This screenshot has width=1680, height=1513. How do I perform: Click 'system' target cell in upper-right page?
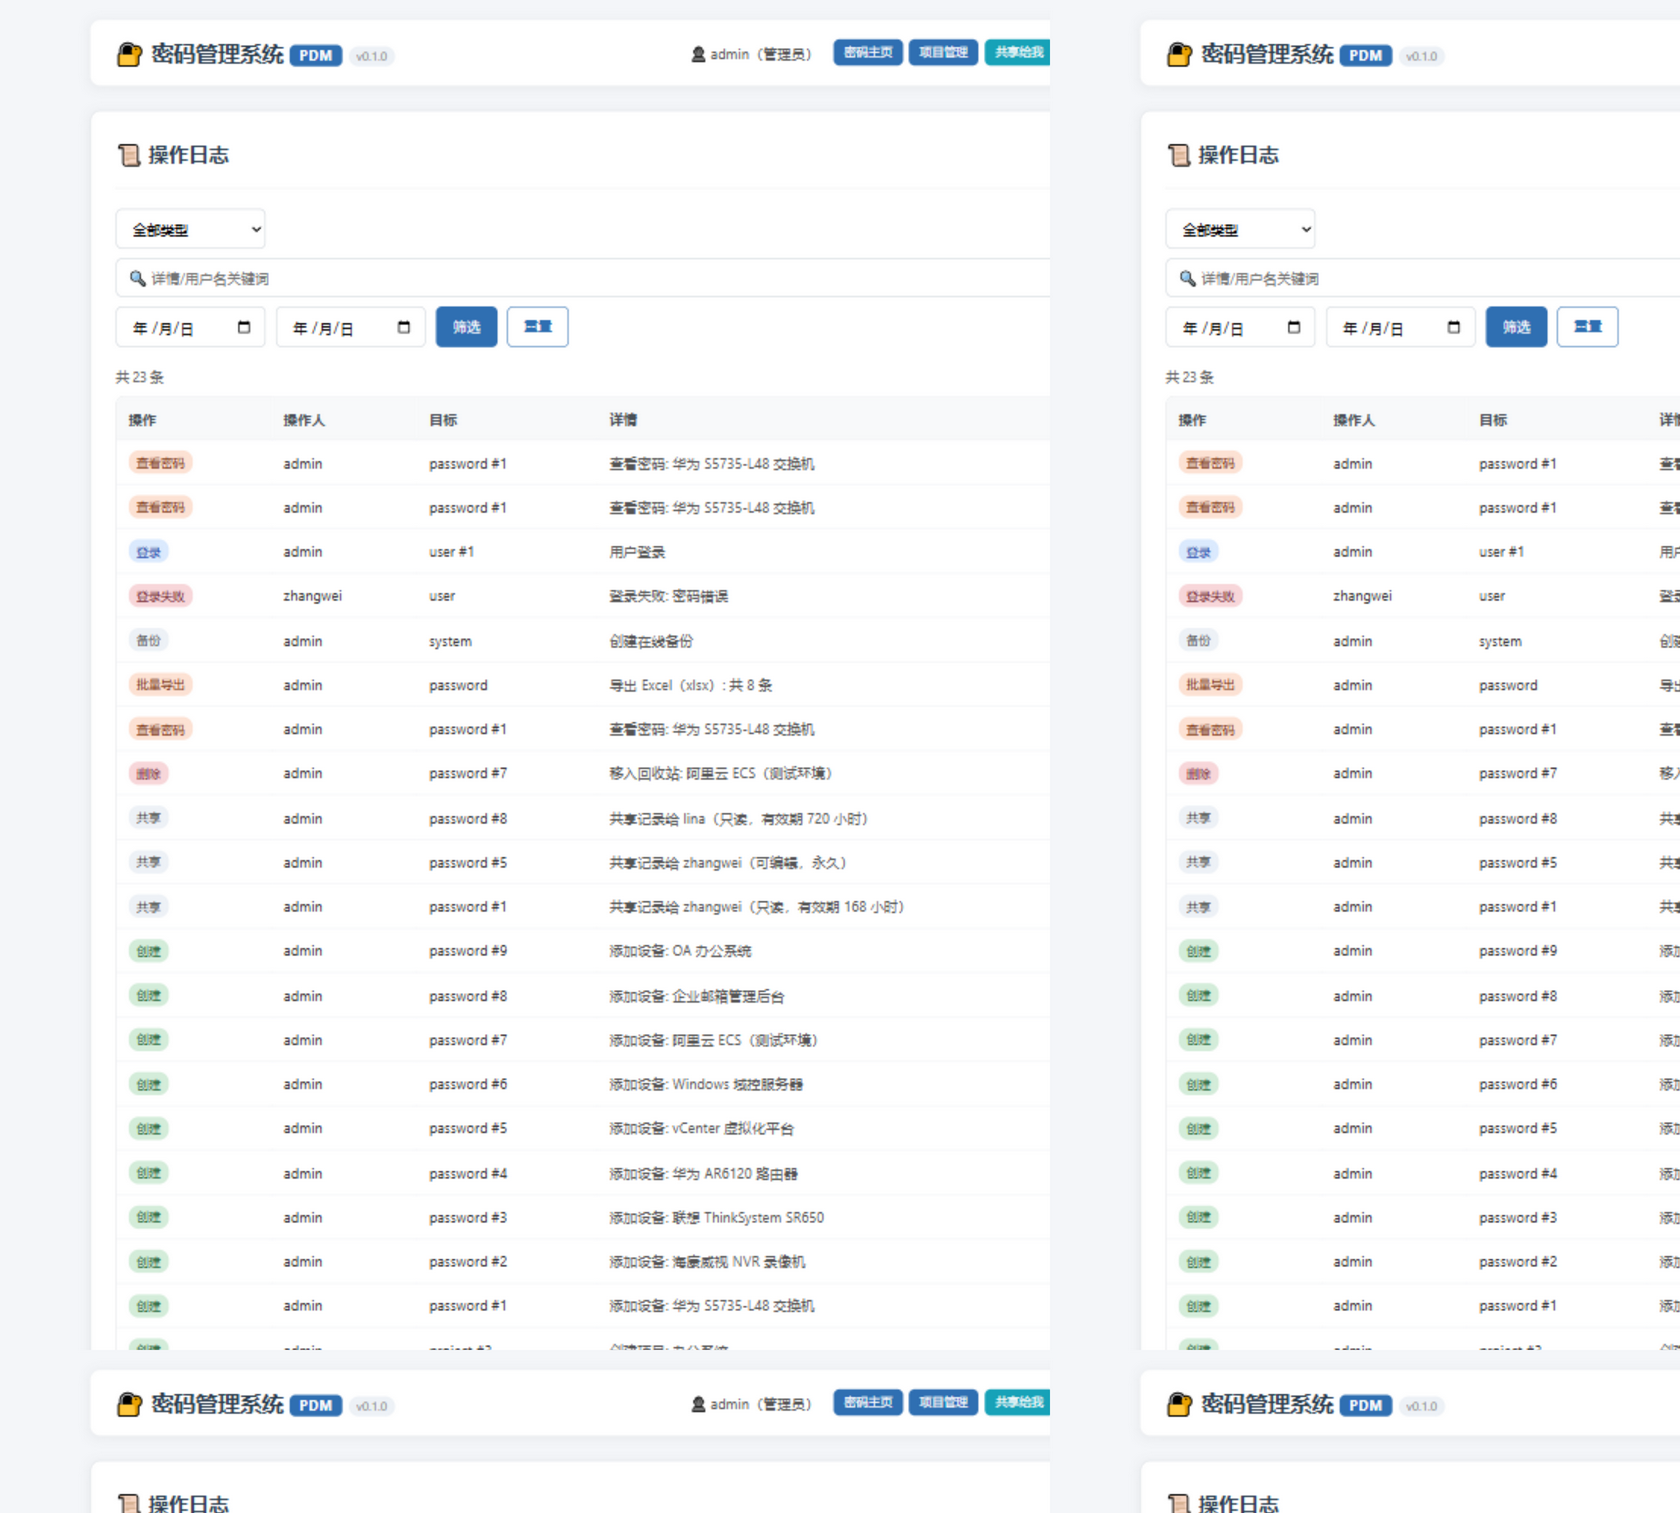tap(1500, 641)
